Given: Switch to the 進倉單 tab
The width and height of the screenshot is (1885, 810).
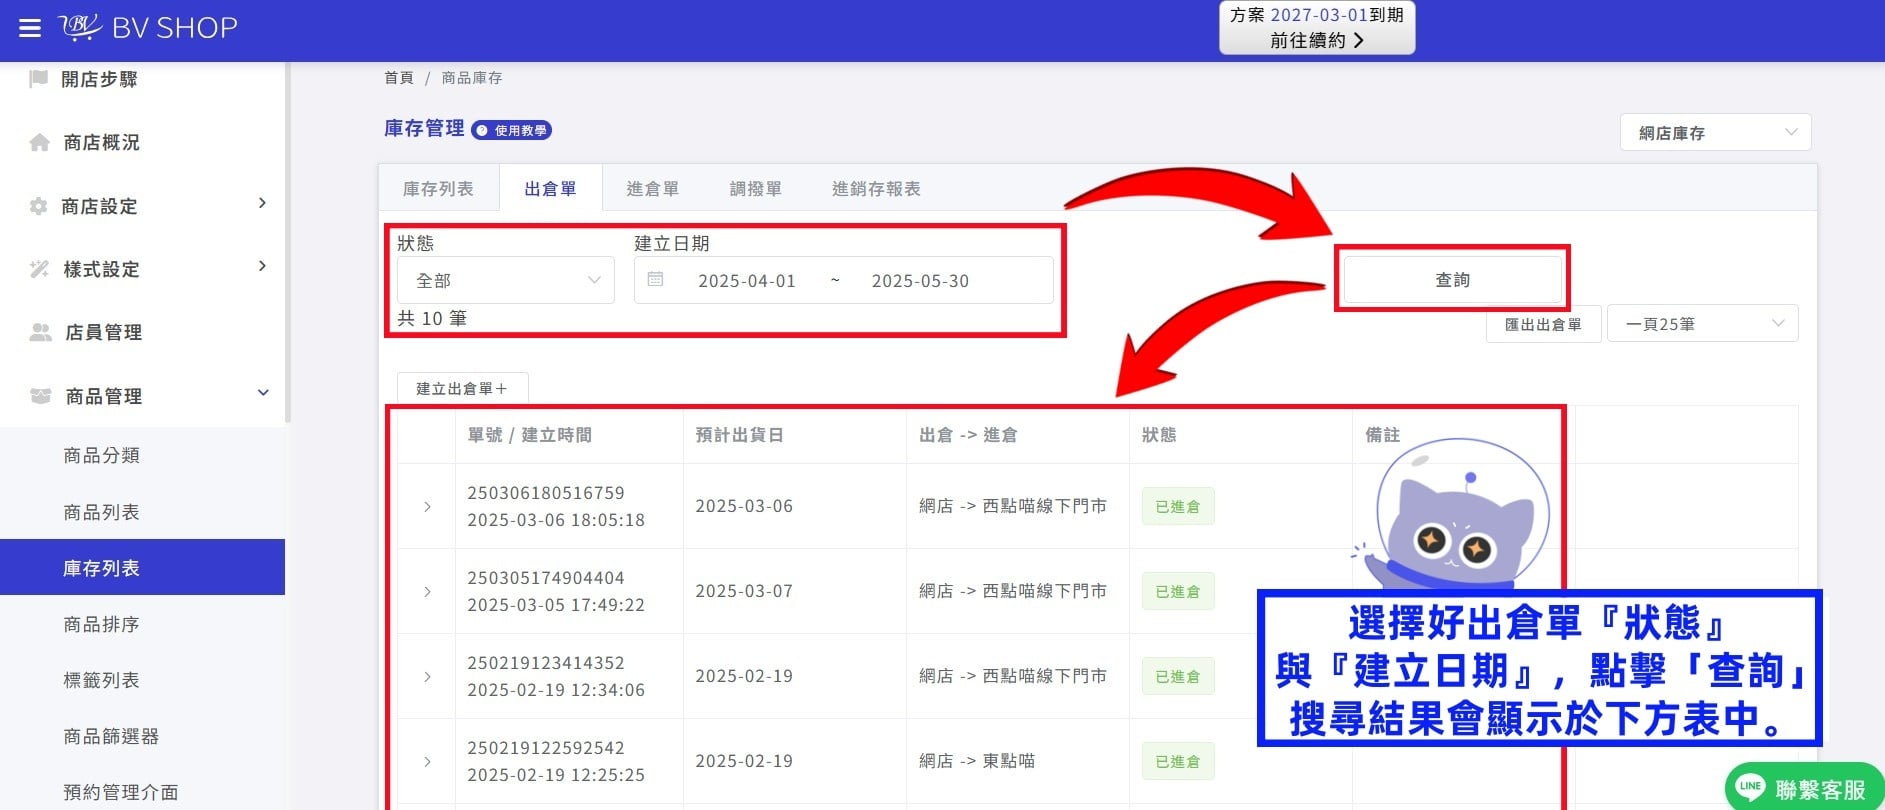Looking at the screenshot, I should [x=653, y=188].
